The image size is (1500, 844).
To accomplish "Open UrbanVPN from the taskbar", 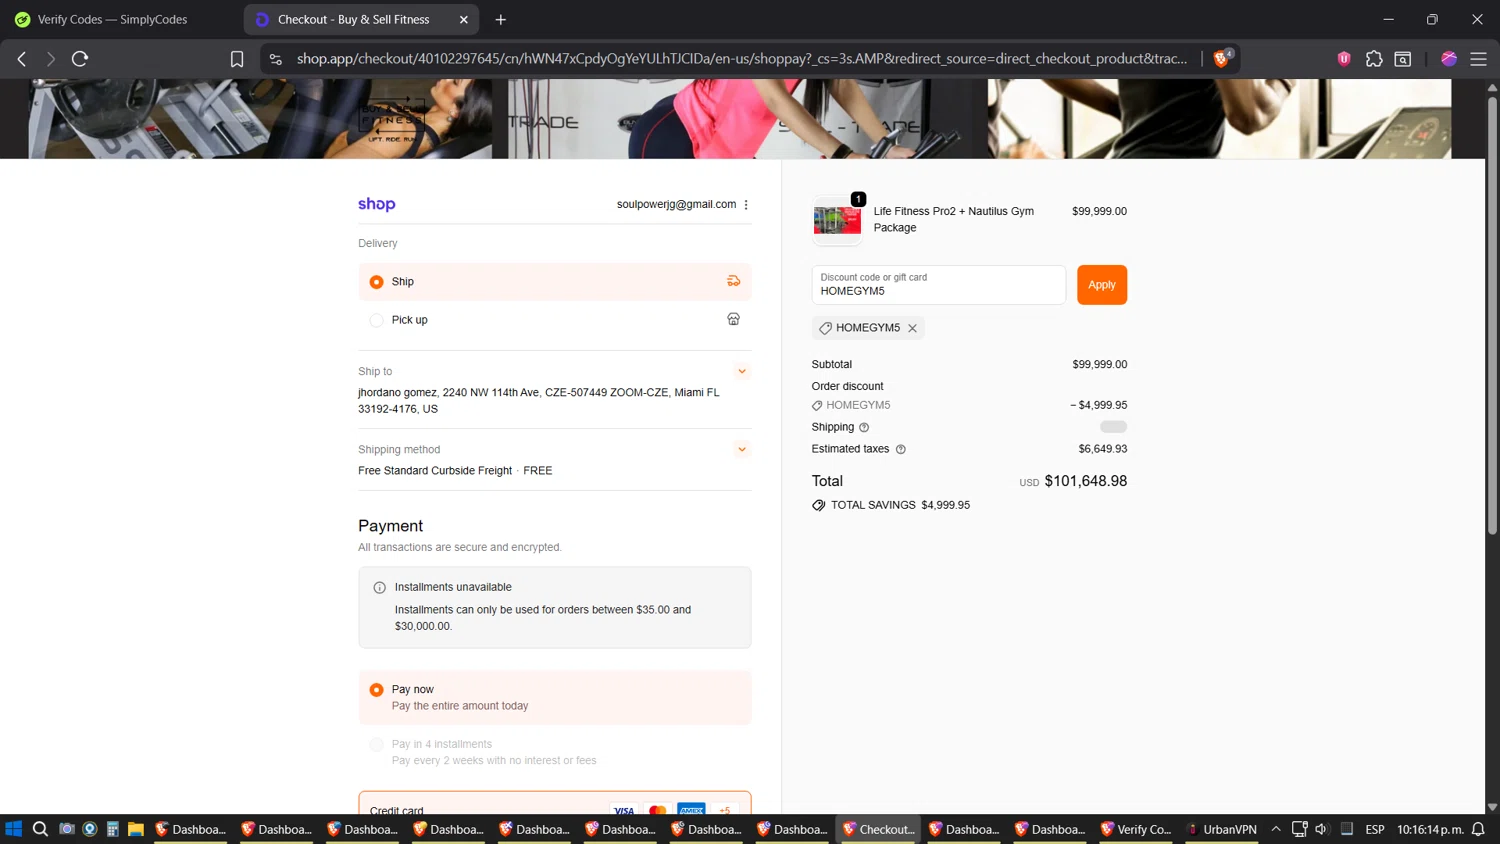I will [1222, 829].
